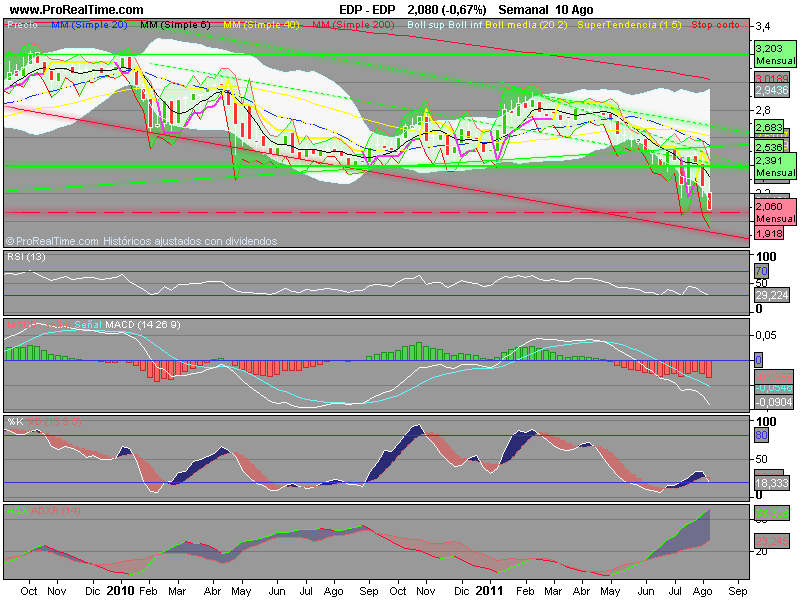The height and width of the screenshot is (600, 800).
Task: Click the green 33,308 ADX value tag
Action: coord(772,513)
